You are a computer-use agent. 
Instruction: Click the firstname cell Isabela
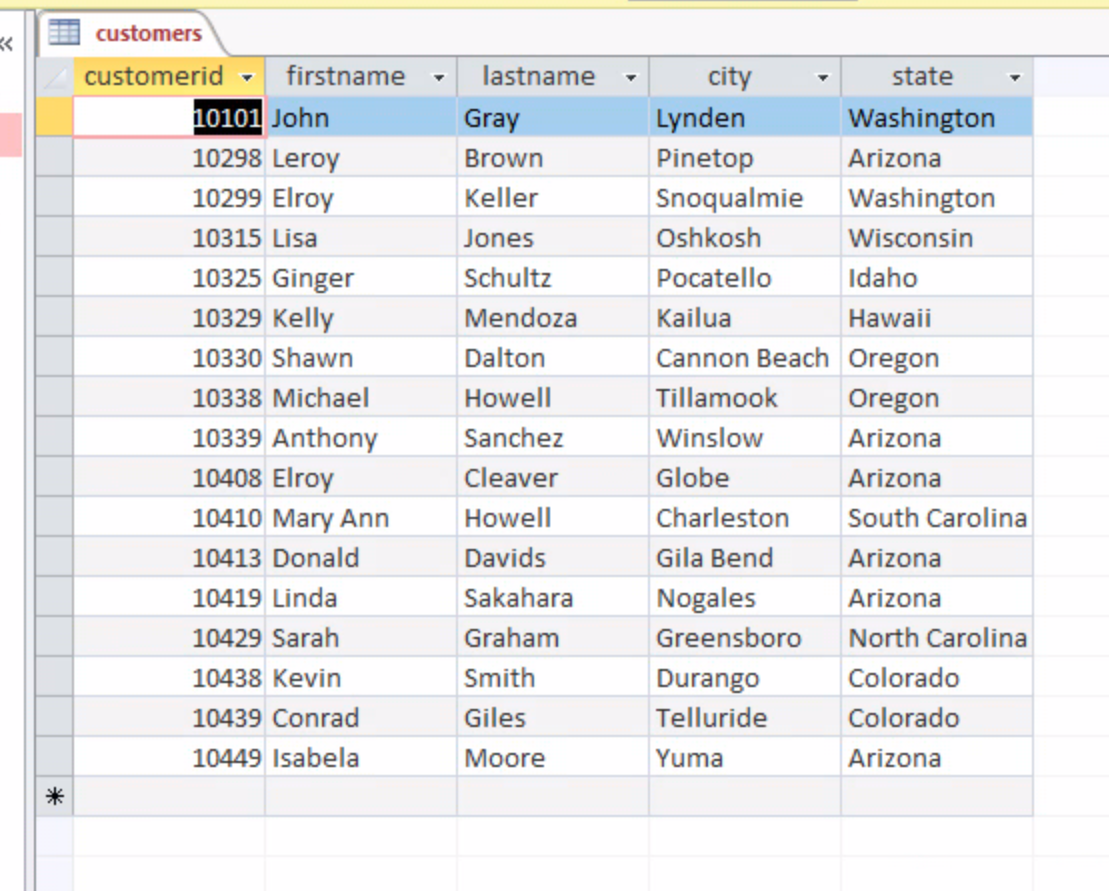(x=361, y=757)
